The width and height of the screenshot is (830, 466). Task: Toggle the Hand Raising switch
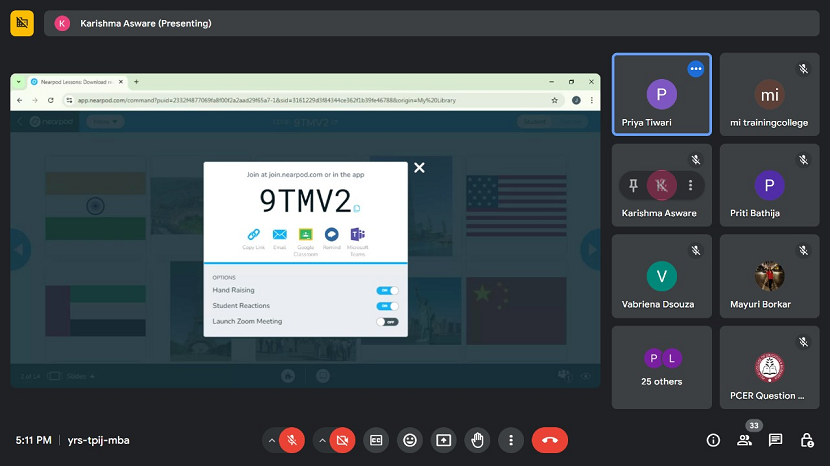[x=387, y=290]
